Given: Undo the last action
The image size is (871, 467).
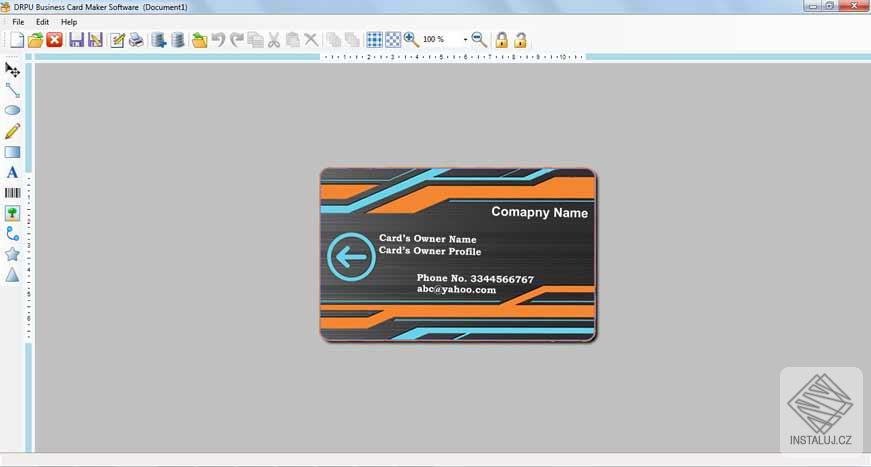Looking at the screenshot, I should 218,40.
